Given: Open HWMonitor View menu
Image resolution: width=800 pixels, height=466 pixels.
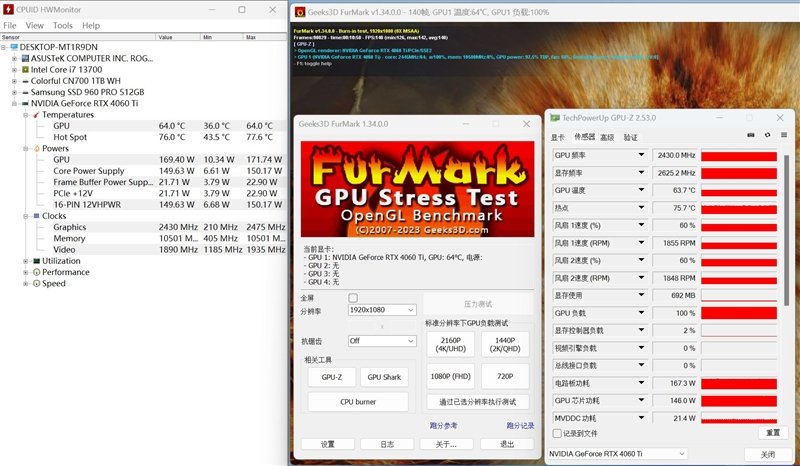Looking at the screenshot, I should [34, 26].
